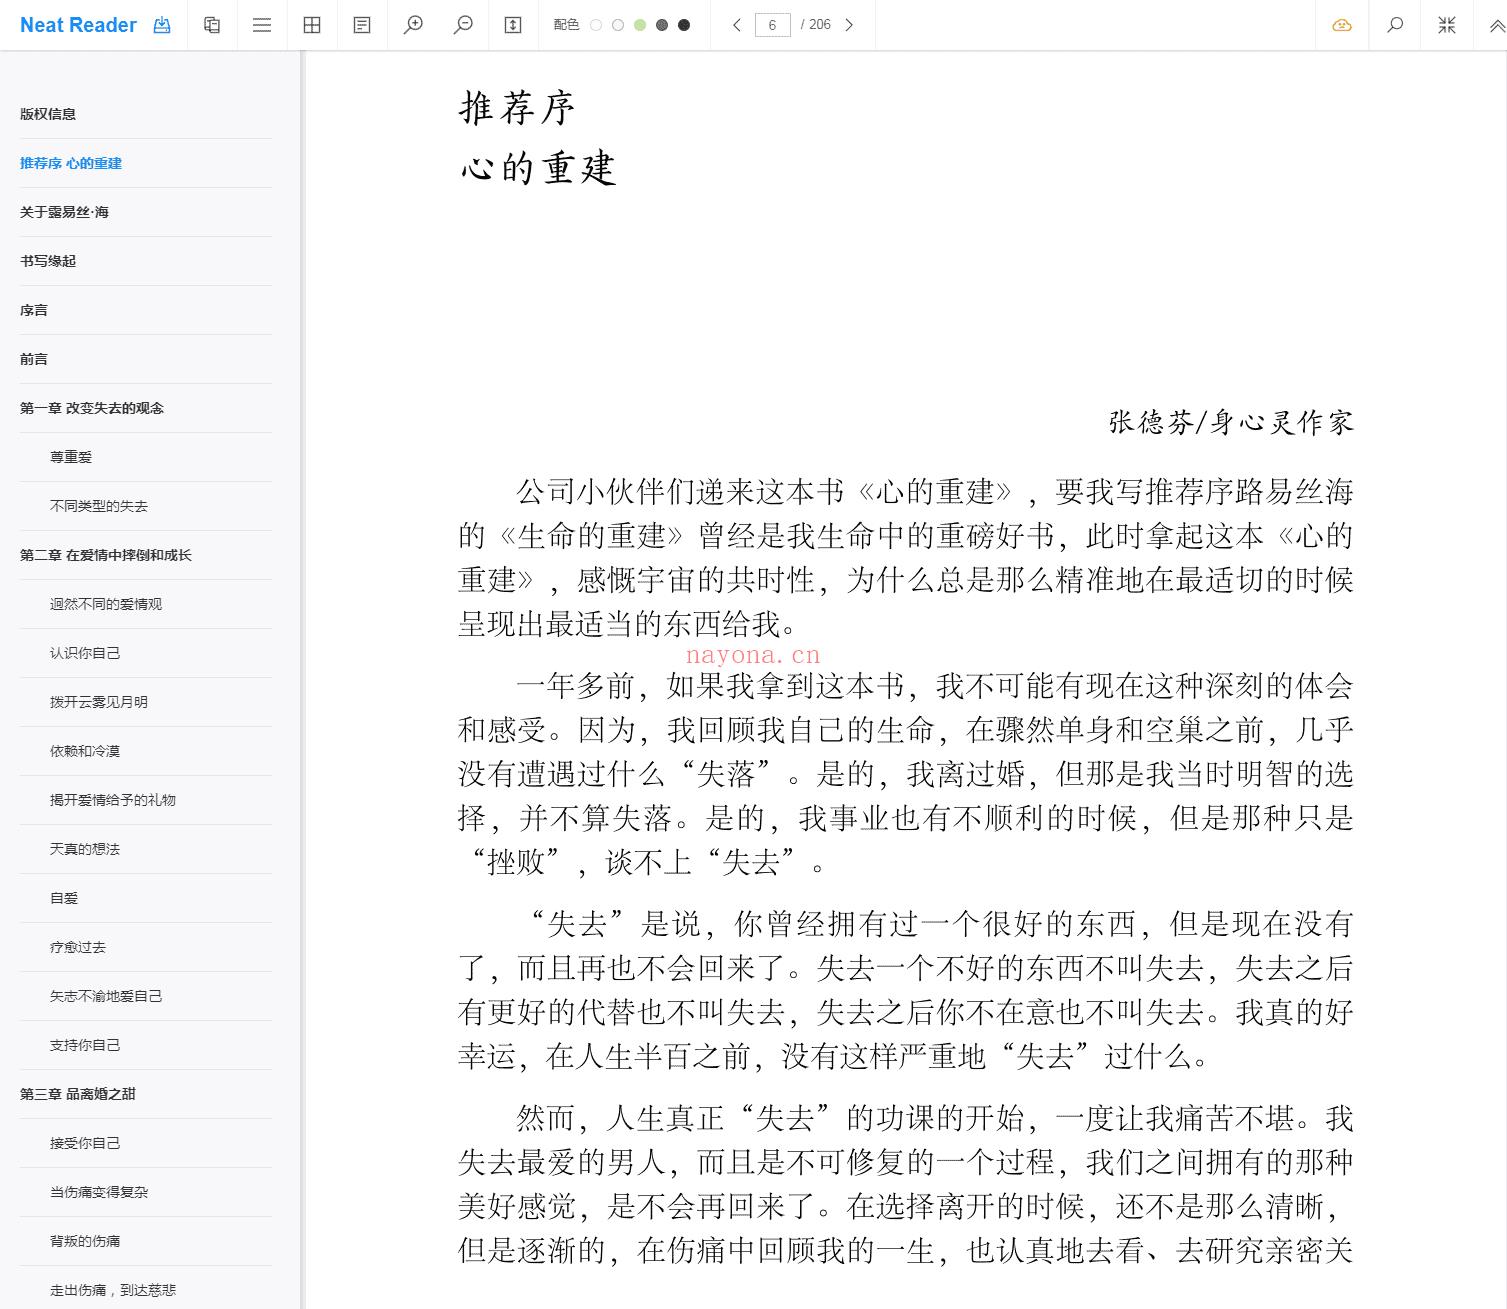Click the double chevron up icon
This screenshot has width=1507, height=1309.
point(1496,27)
